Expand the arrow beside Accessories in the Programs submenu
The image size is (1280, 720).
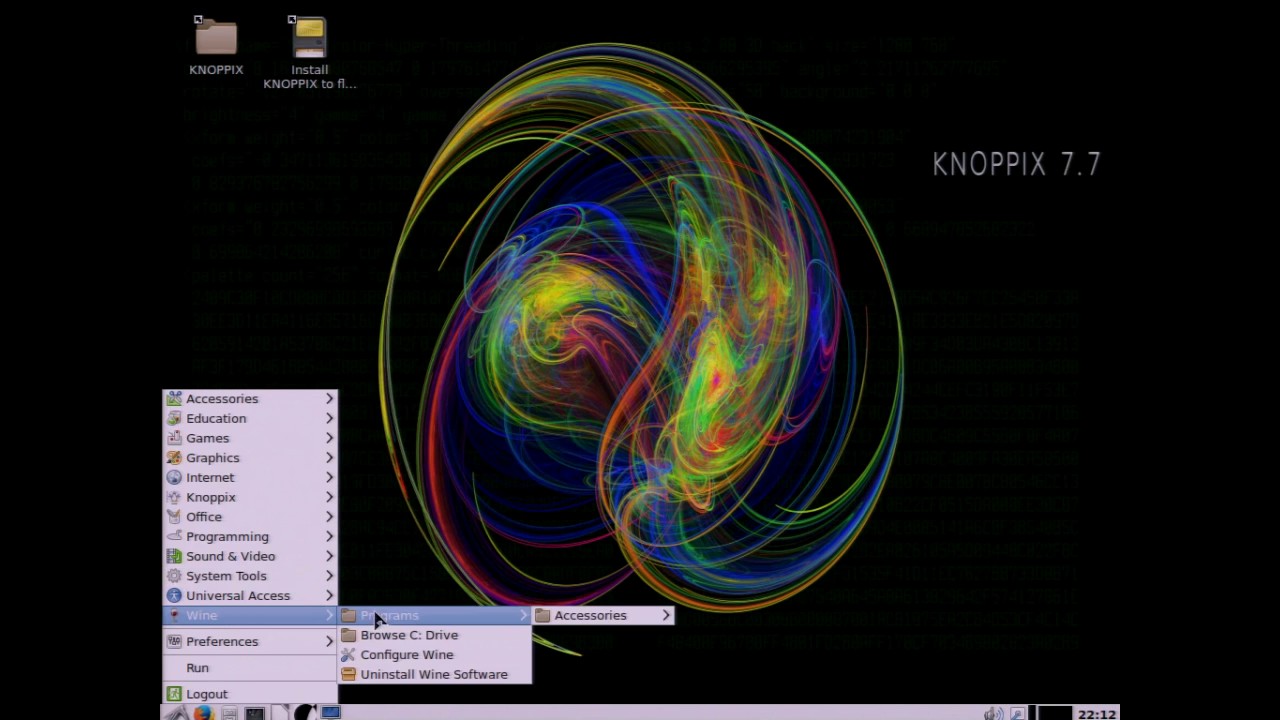pos(666,615)
